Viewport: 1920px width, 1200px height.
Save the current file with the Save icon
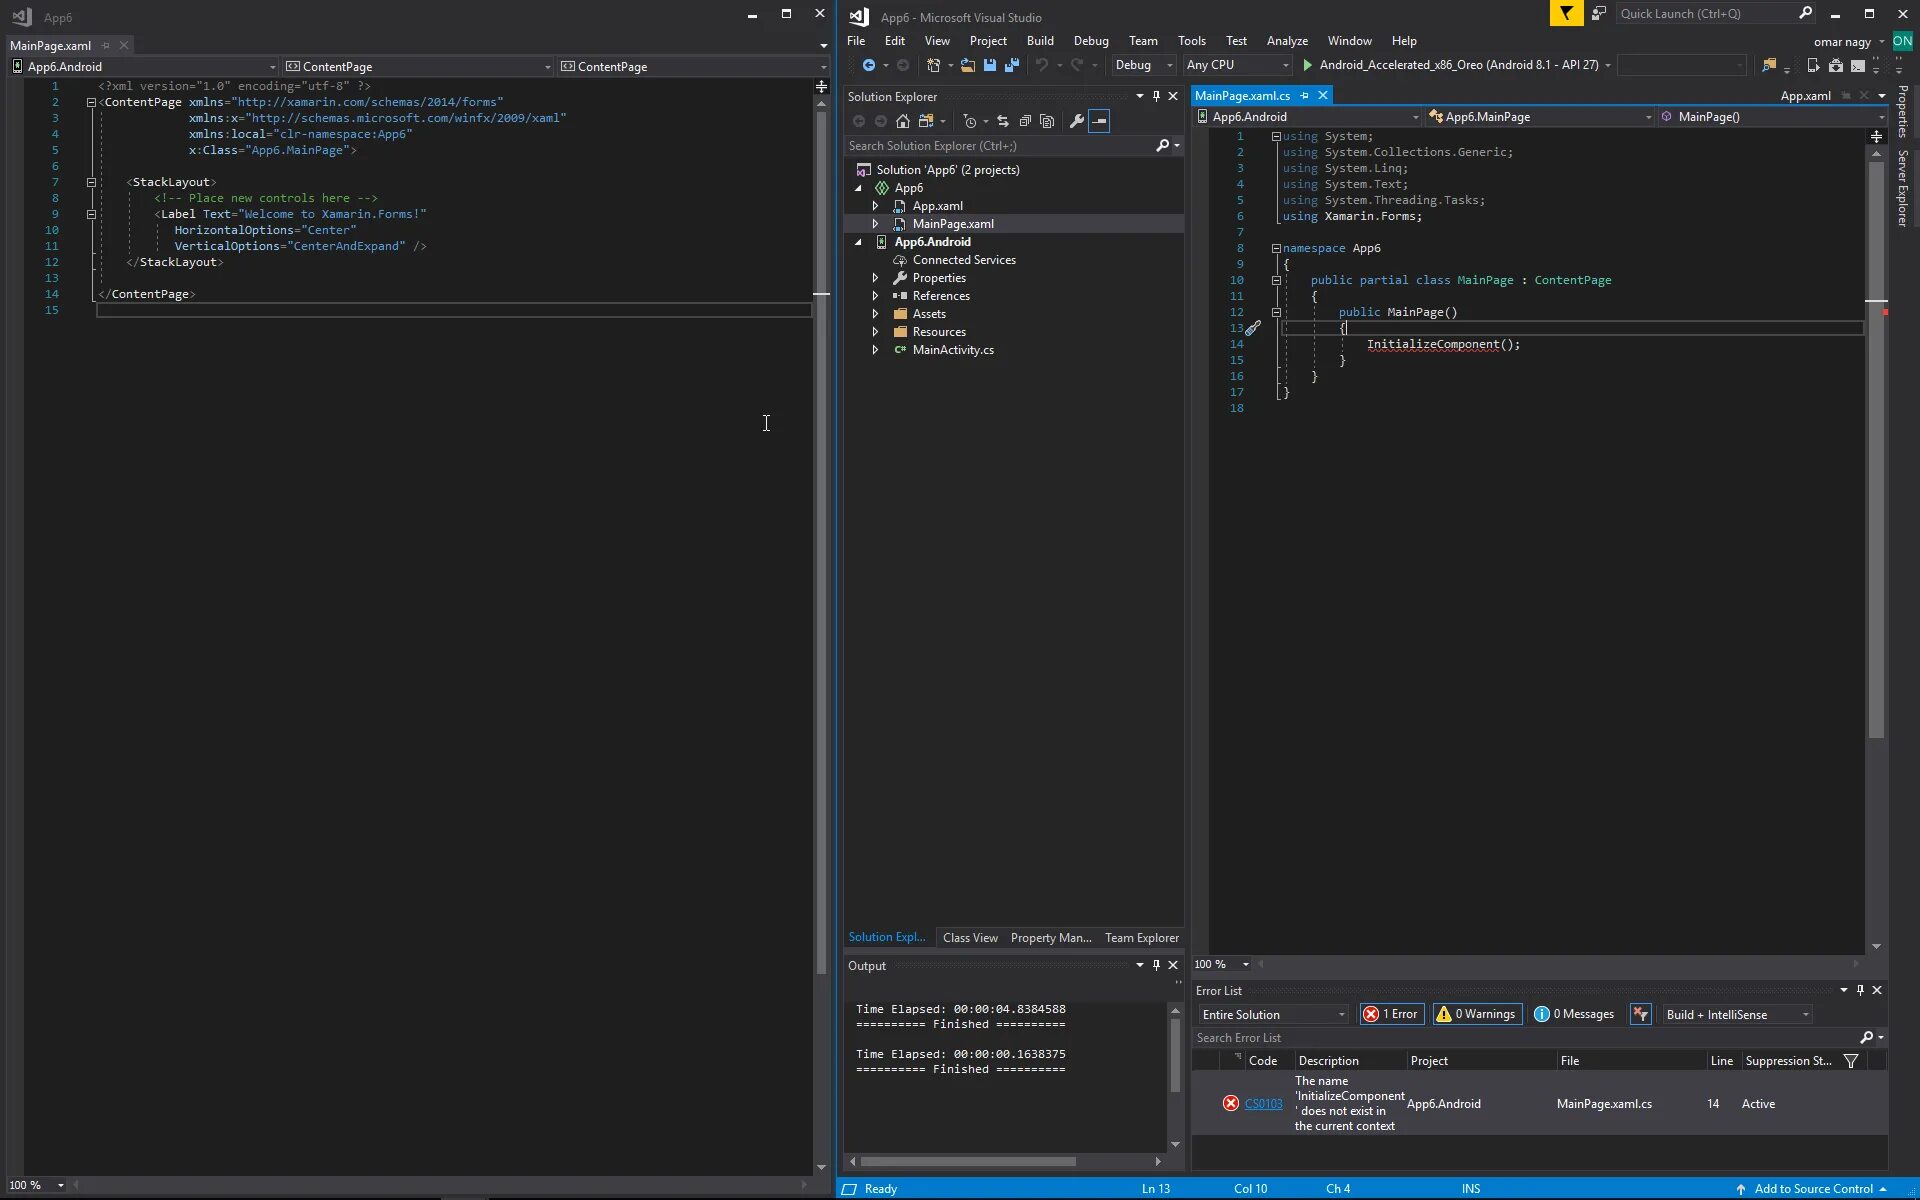990,65
